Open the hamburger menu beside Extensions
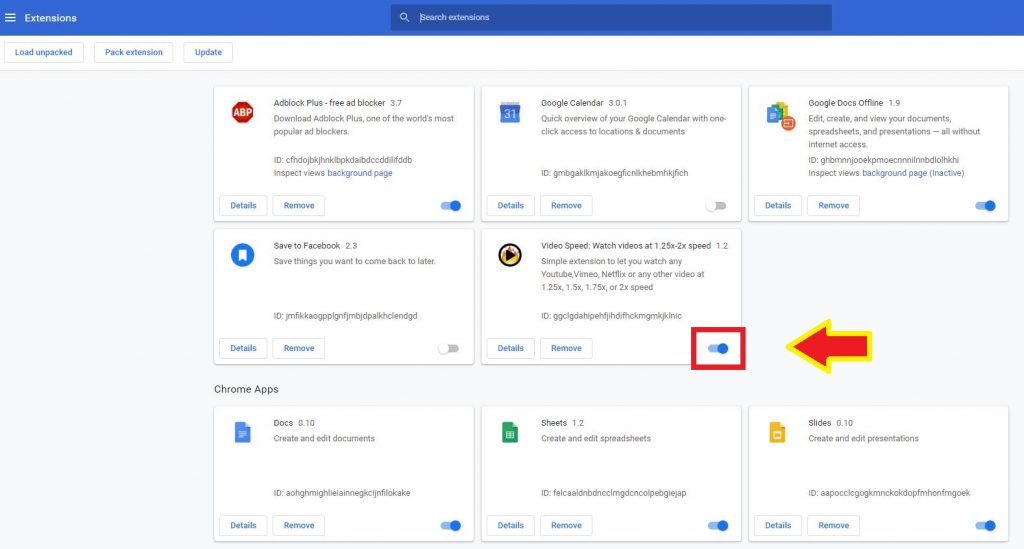 [x=10, y=18]
